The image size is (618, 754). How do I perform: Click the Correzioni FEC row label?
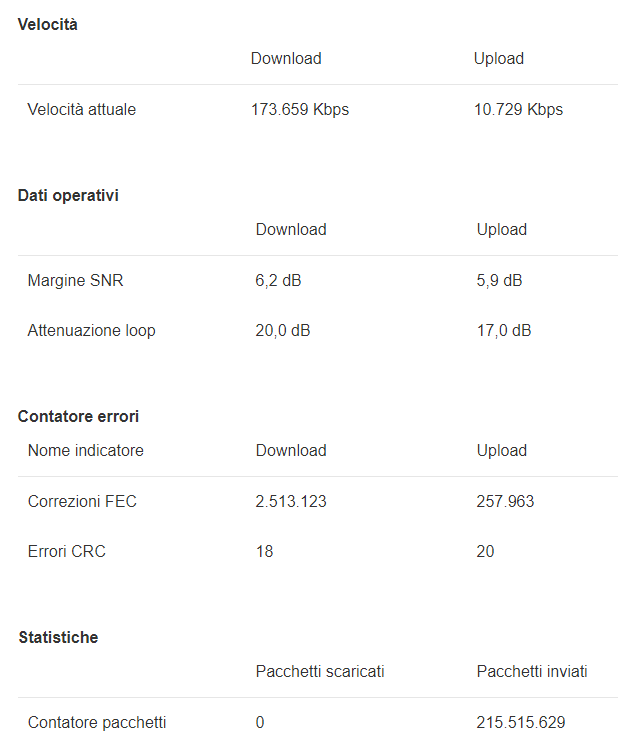point(83,502)
